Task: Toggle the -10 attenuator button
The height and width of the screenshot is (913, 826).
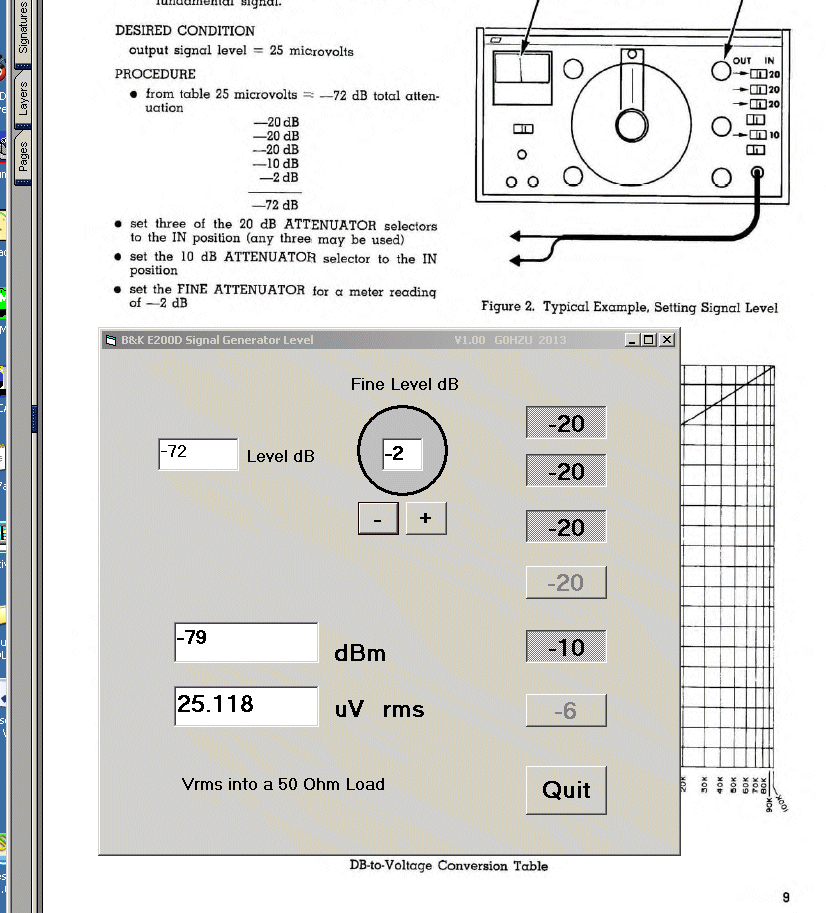Action: point(566,646)
